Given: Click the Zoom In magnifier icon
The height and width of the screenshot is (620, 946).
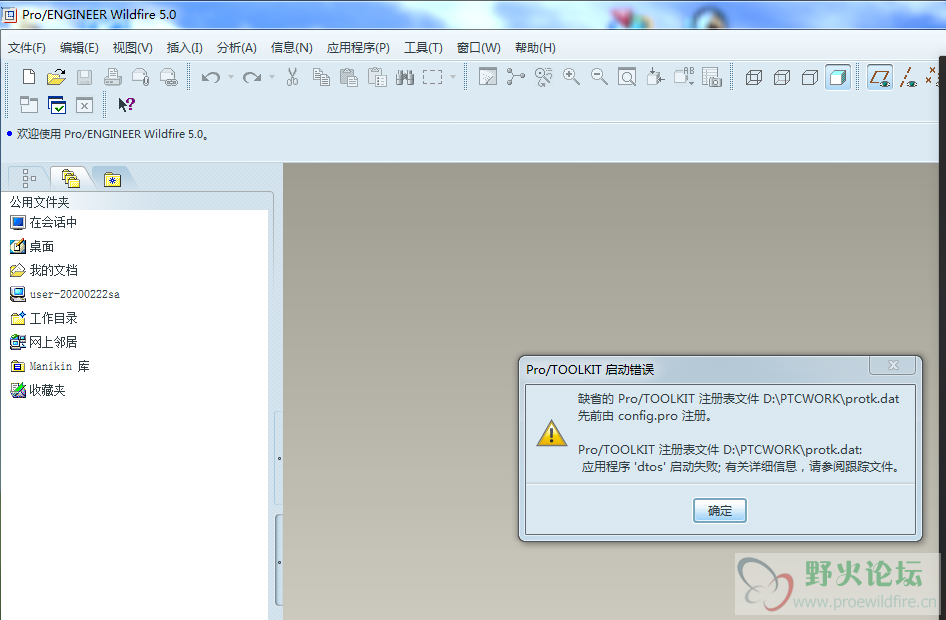Looking at the screenshot, I should point(571,77).
